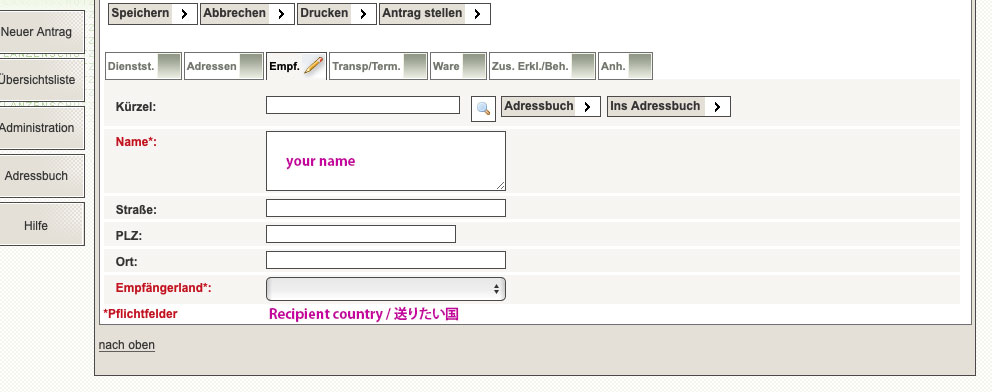Open the Zus. Erkl./Beh. tab
This screenshot has height=392, width=992.
click(x=542, y=66)
